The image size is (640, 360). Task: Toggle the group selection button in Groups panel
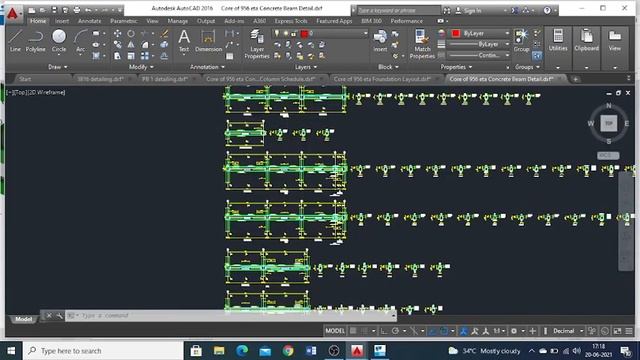tap(537, 56)
